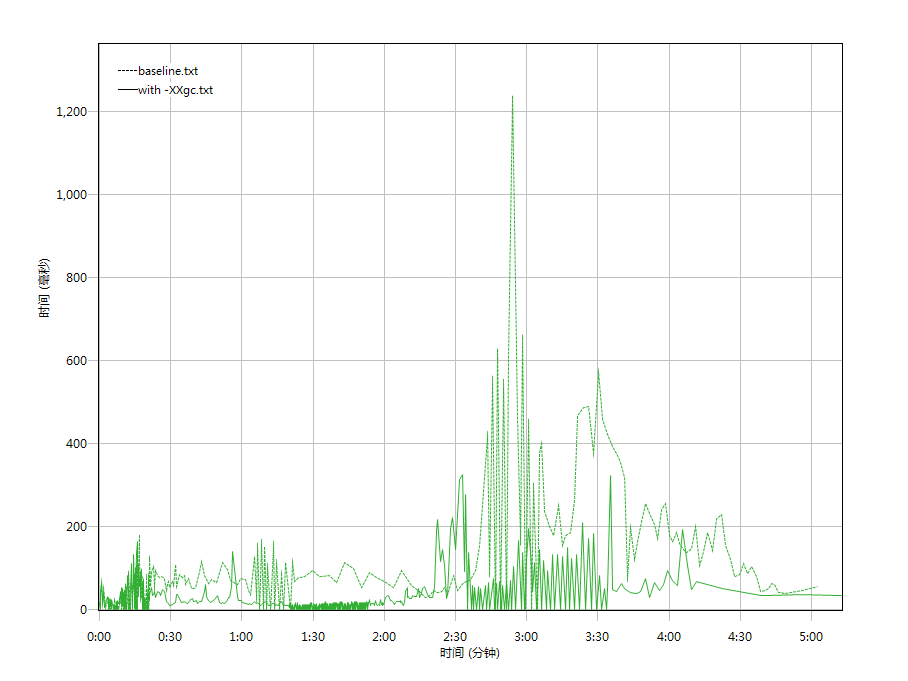The image size is (908, 681).
Task: Click the x-axis title 时间 (分钟)
Action: pyautogui.click(x=470, y=653)
